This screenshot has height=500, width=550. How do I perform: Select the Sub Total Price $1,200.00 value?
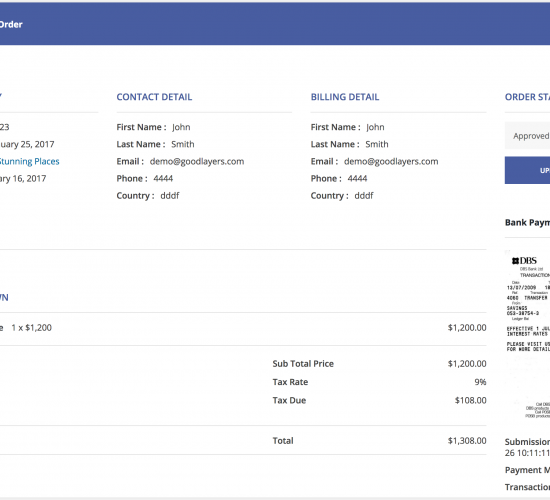(467, 364)
